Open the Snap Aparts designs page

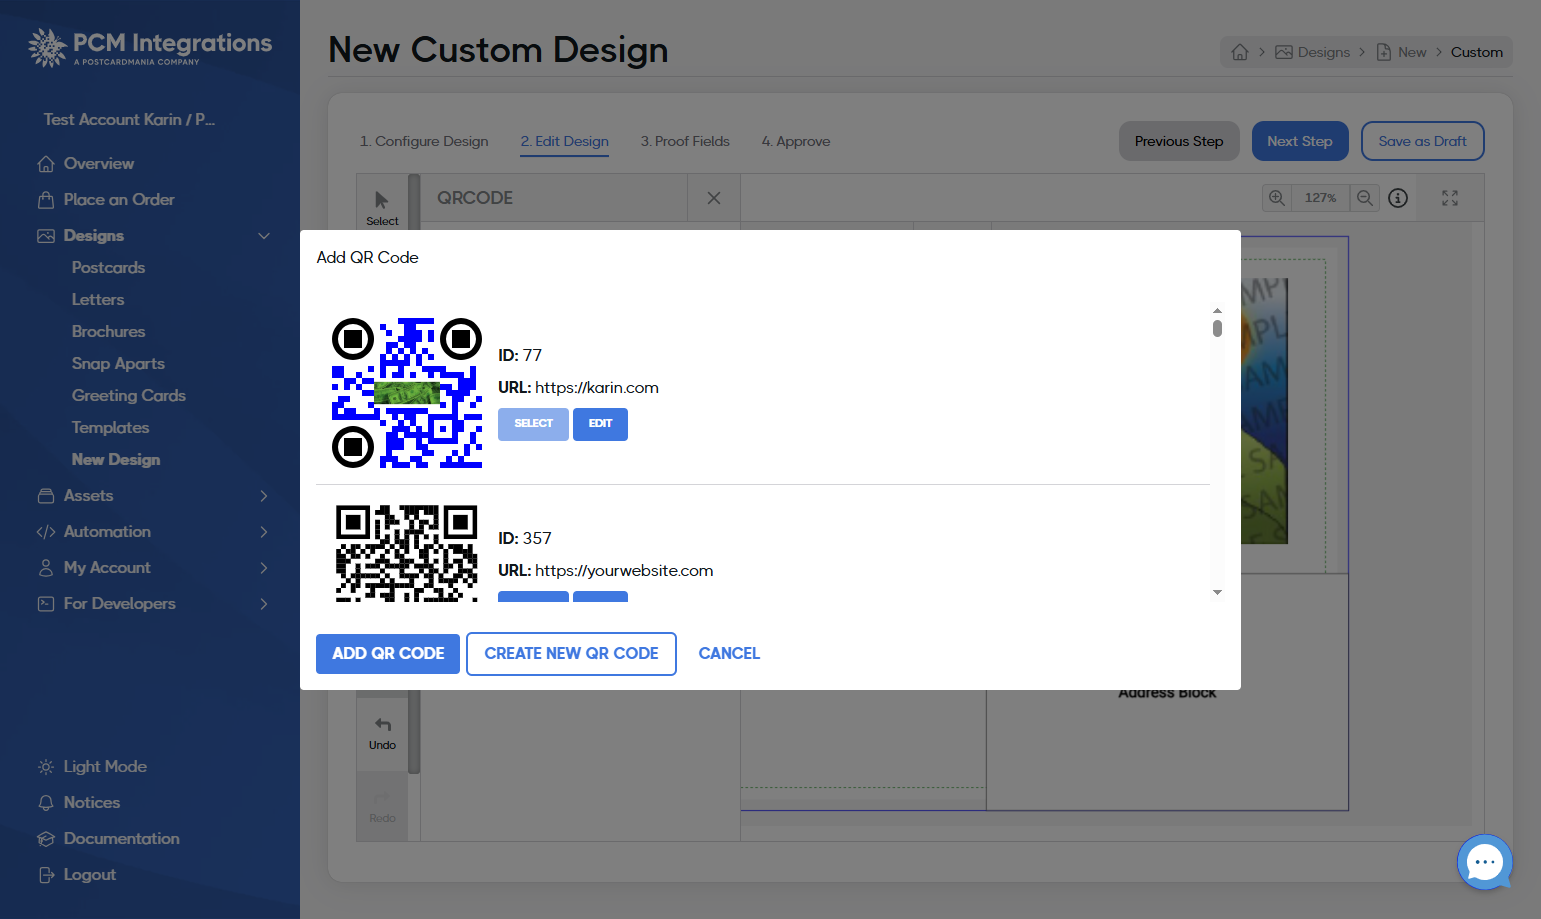(118, 363)
